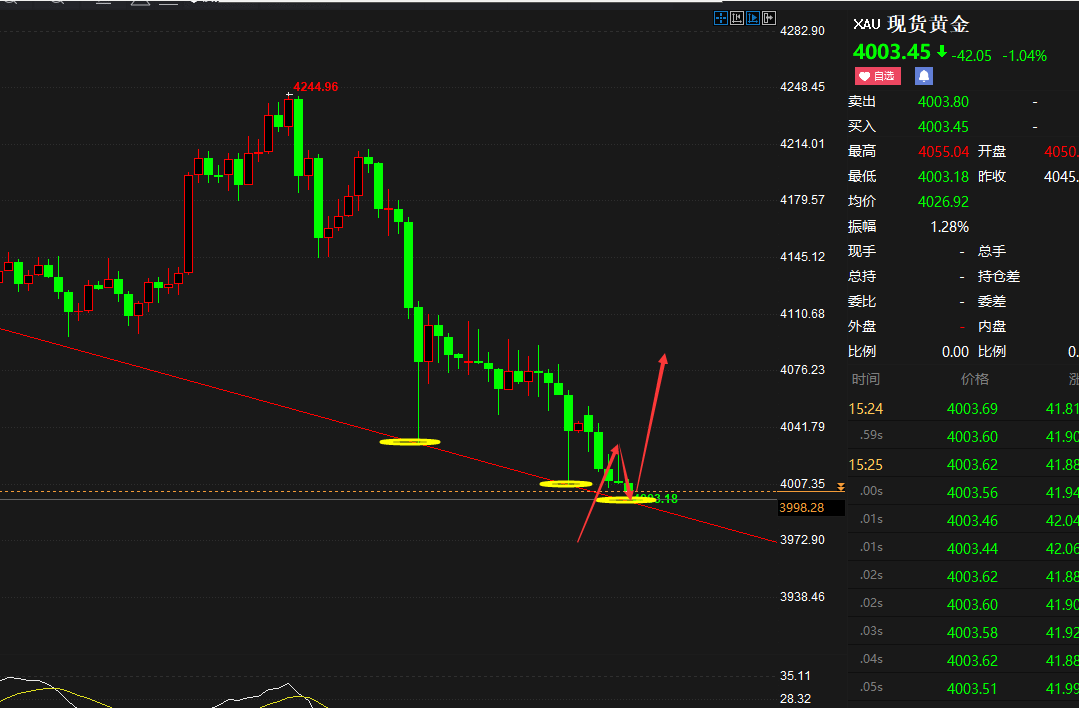The width and height of the screenshot is (1079, 708).
Task: Click the interval measure icon above the chart
Action: [x=737, y=18]
